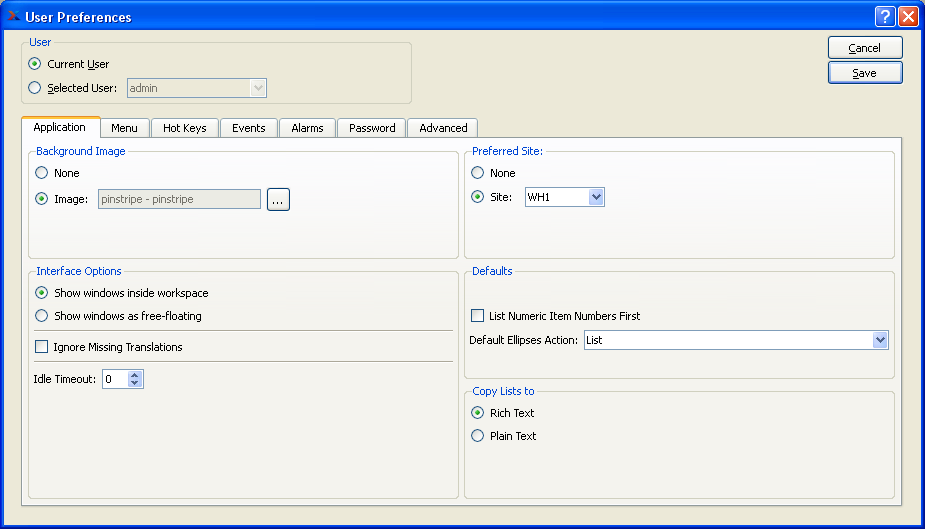The image size is (925, 529).
Task: Click the Cancel button
Action: [x=865, y=48]
